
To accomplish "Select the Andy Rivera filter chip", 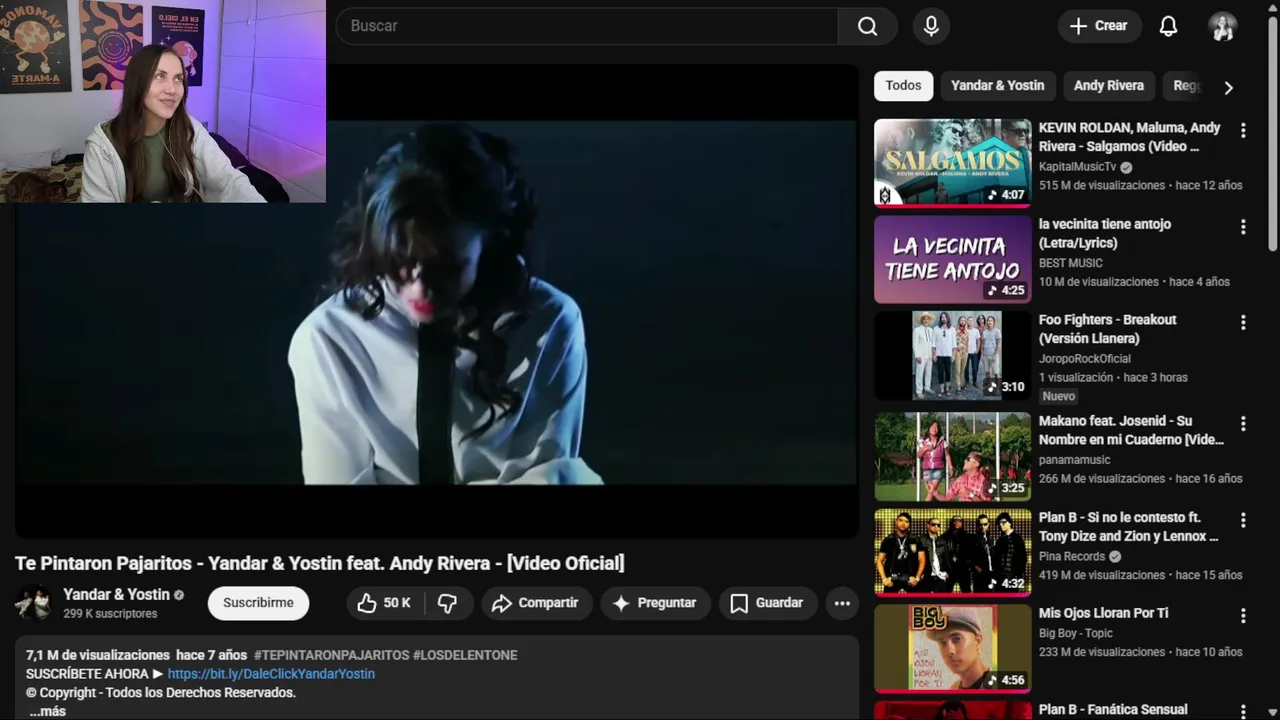I will 1108,86.
